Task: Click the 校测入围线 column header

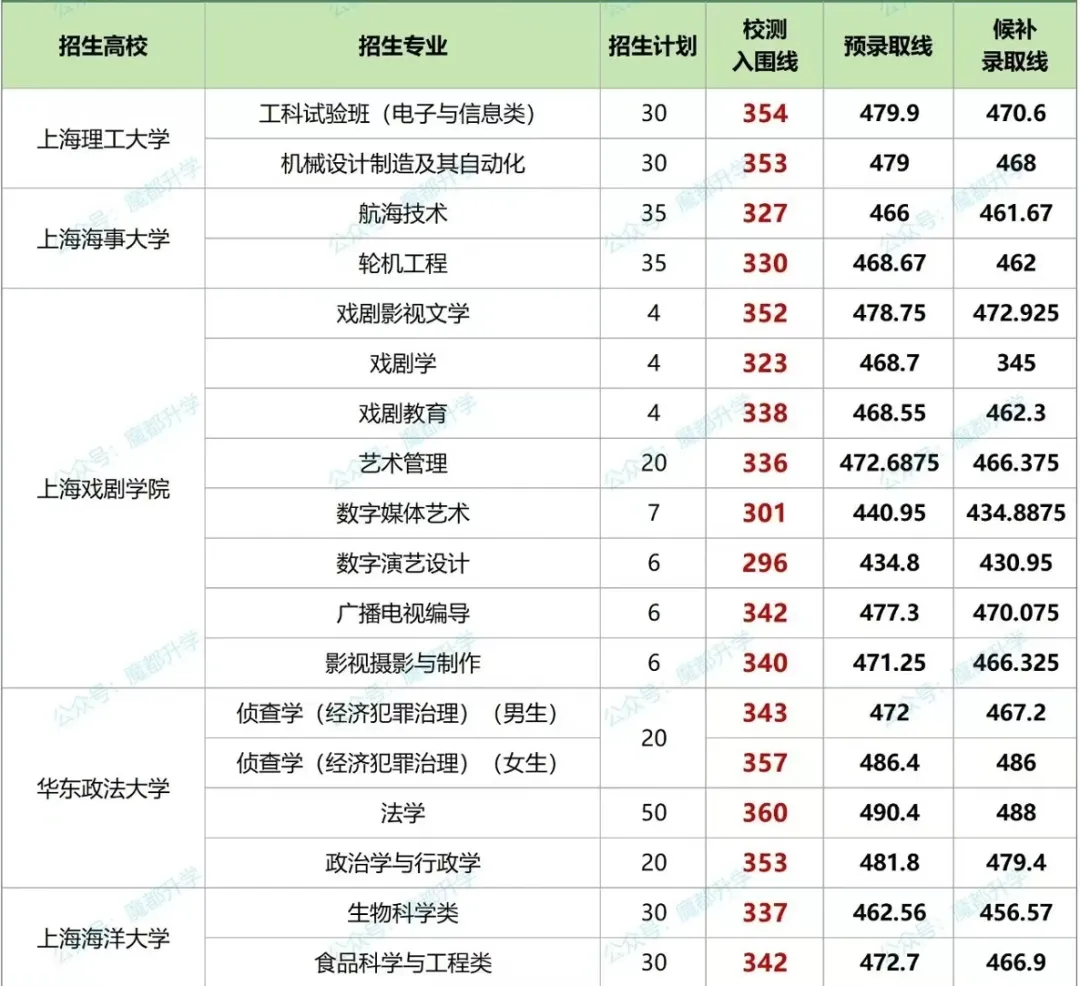Action: pyautogui.click(x=765, y=46)
